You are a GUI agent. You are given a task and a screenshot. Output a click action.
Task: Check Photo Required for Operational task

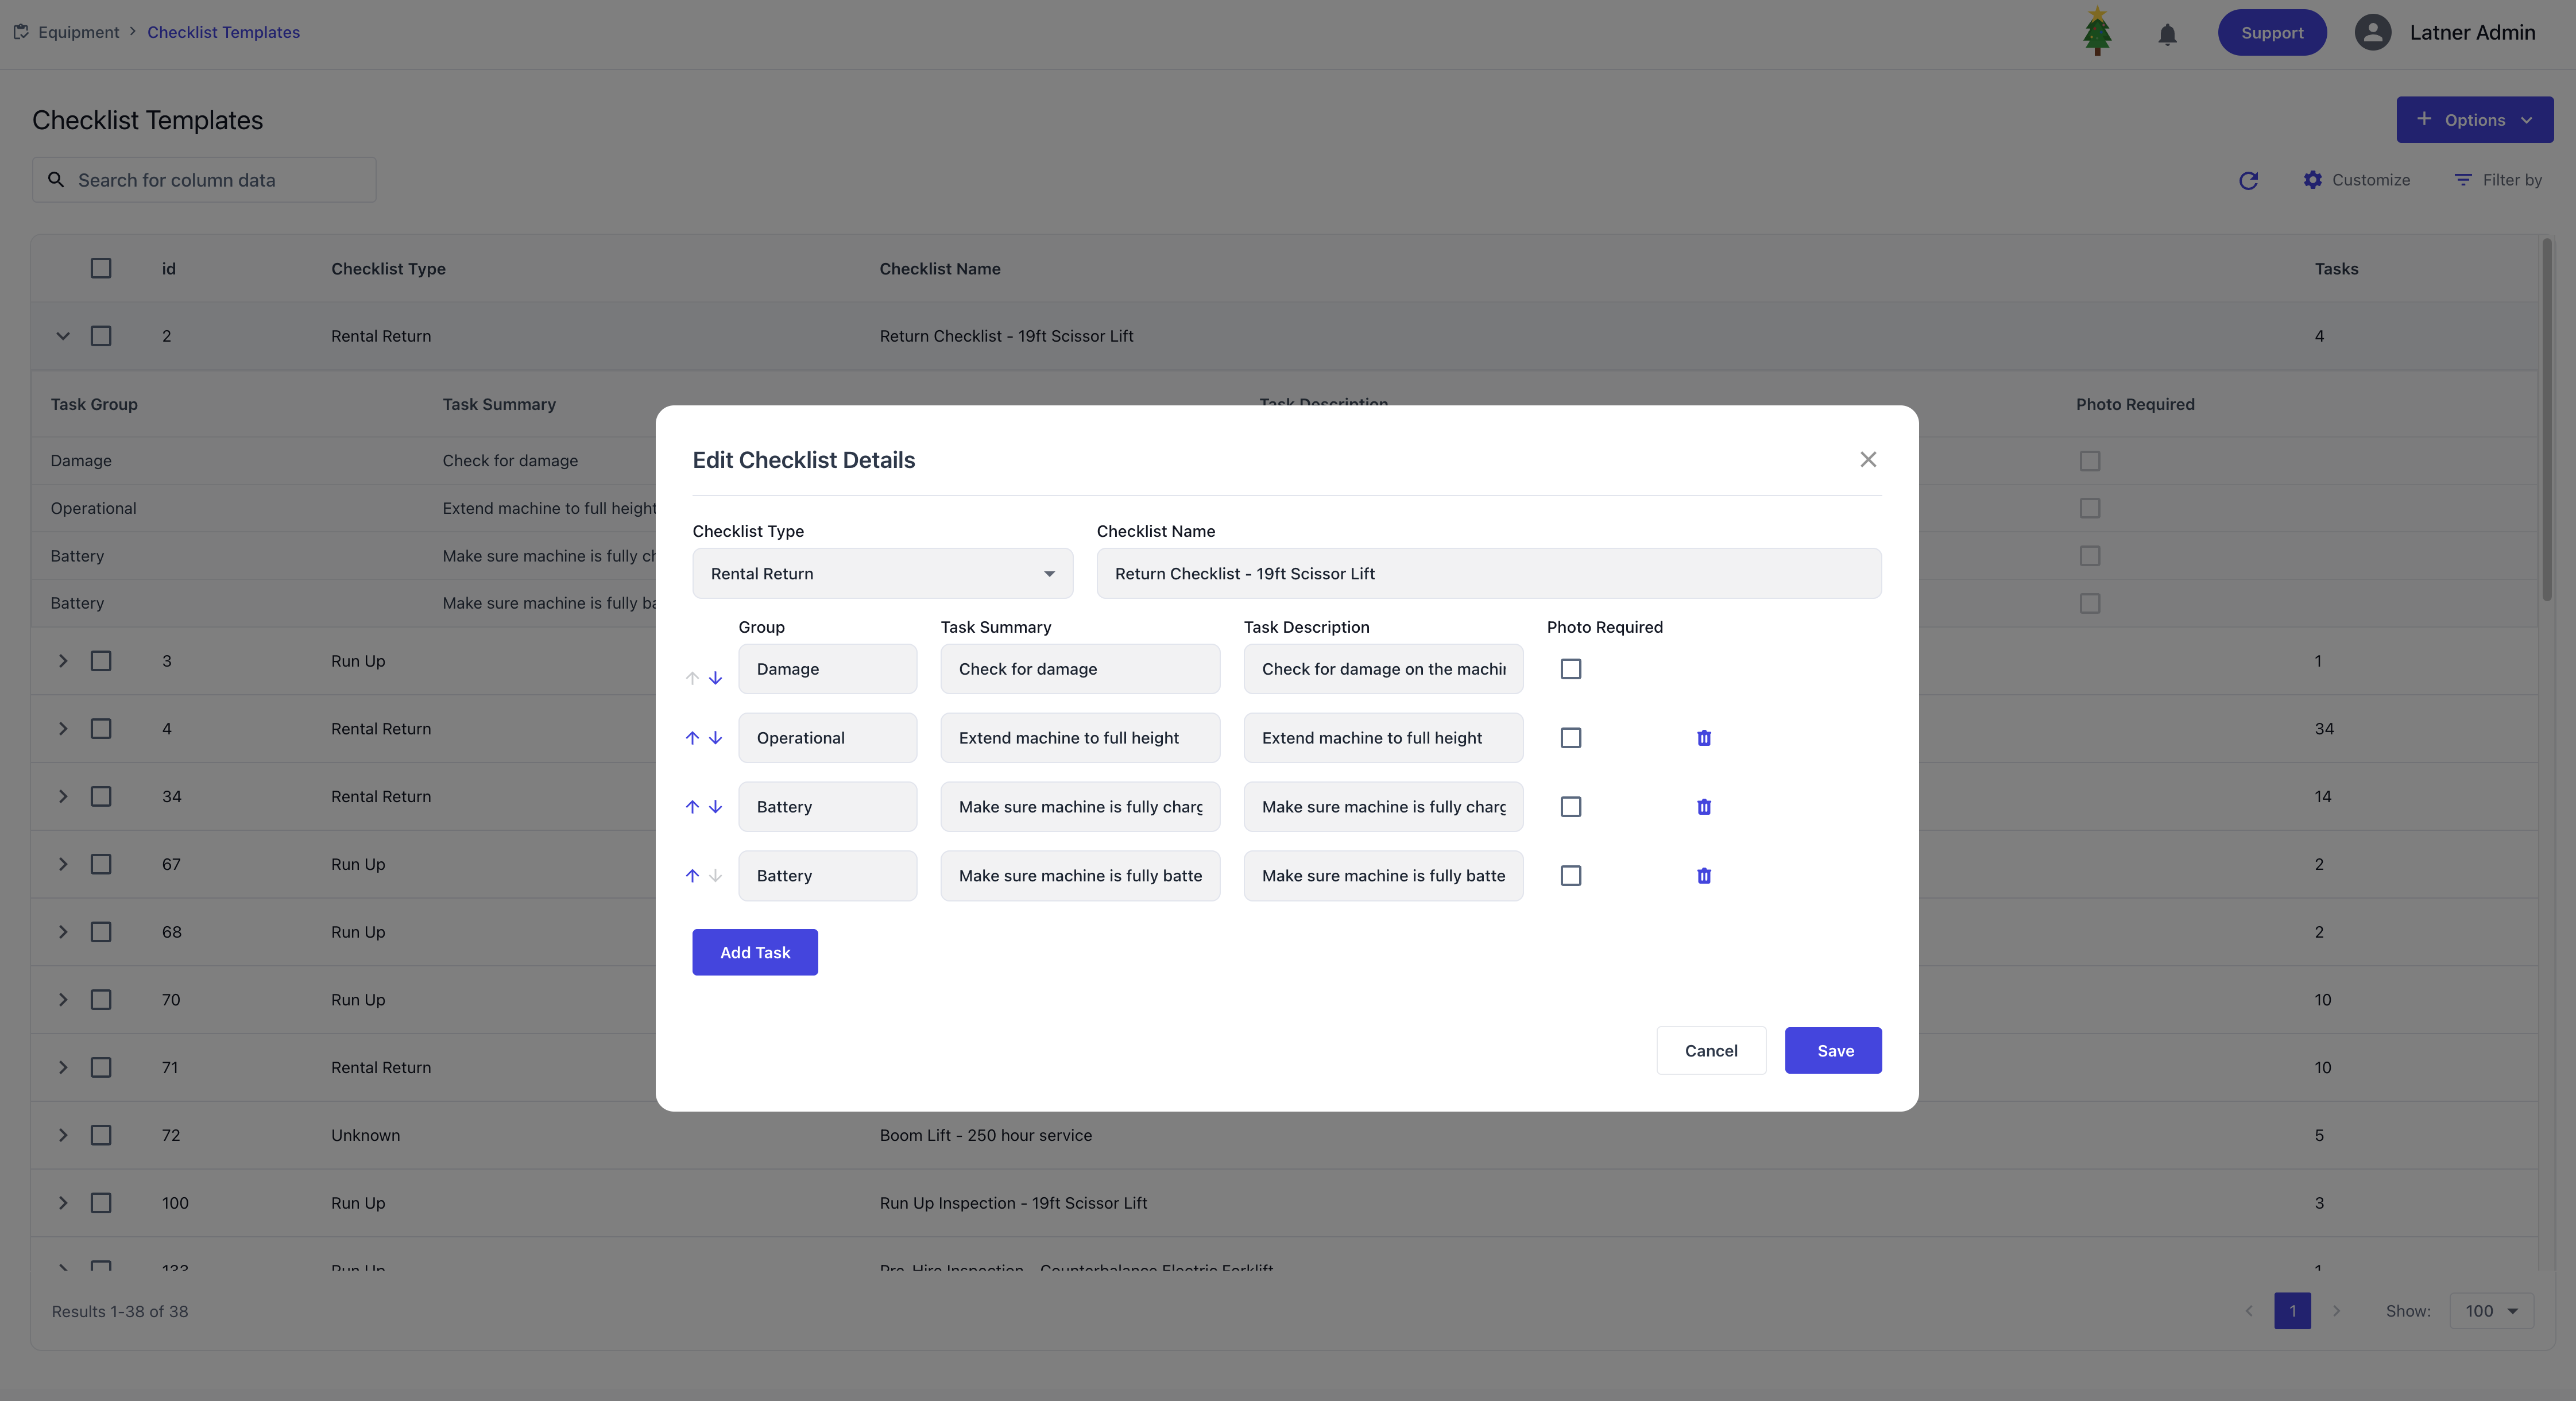click(1570, 738)
